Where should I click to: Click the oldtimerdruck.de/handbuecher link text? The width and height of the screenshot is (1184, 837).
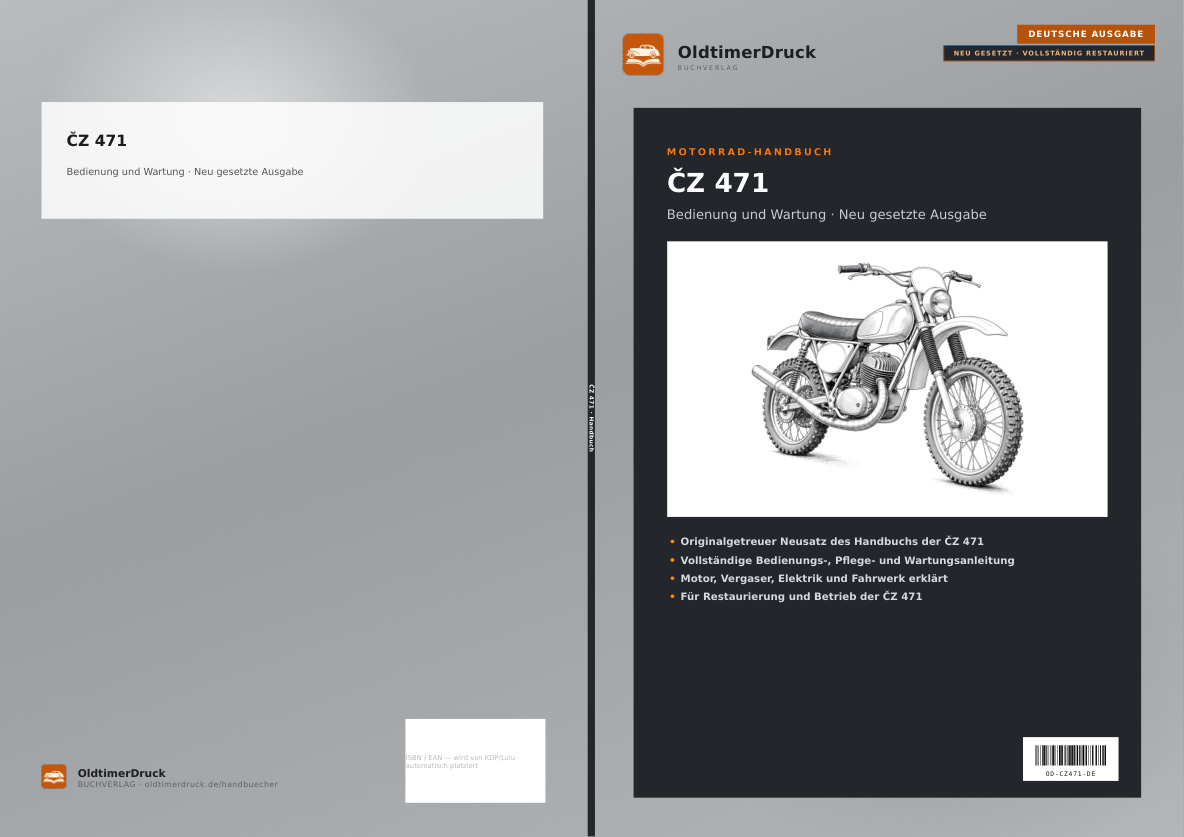[211, 785]
